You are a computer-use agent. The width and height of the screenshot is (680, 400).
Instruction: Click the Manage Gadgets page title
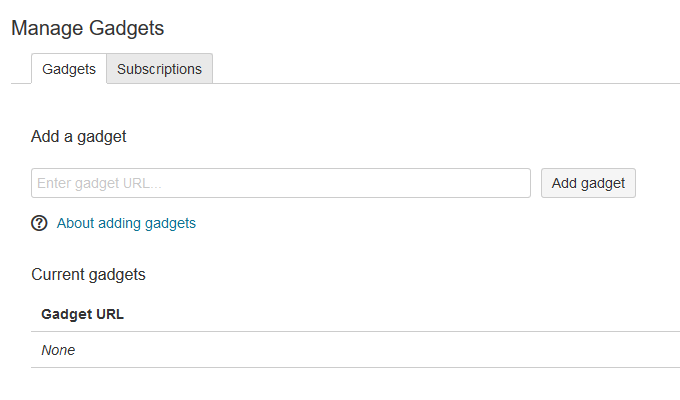(88, 28)
